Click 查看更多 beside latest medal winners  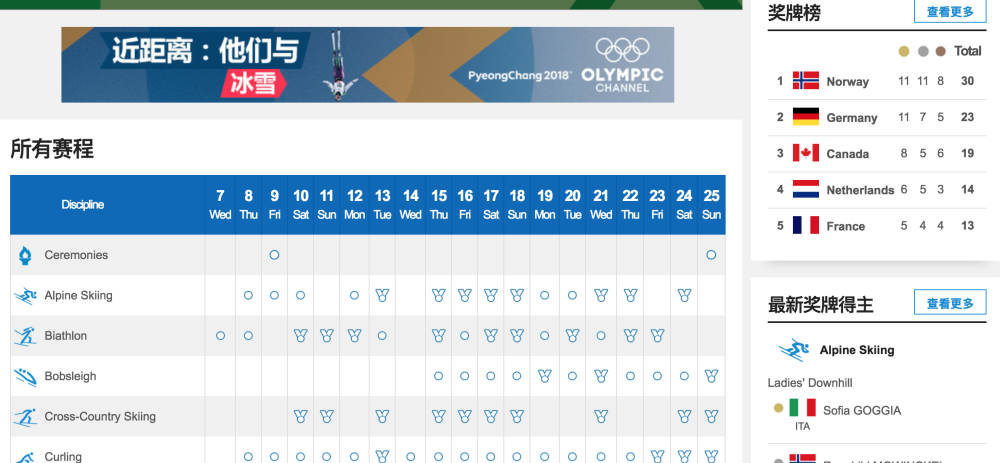949,303
